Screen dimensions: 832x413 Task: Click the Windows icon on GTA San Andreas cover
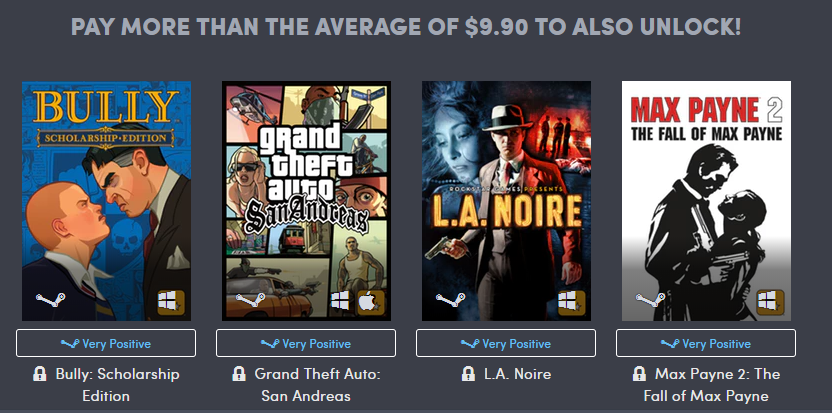click(341, 300)
